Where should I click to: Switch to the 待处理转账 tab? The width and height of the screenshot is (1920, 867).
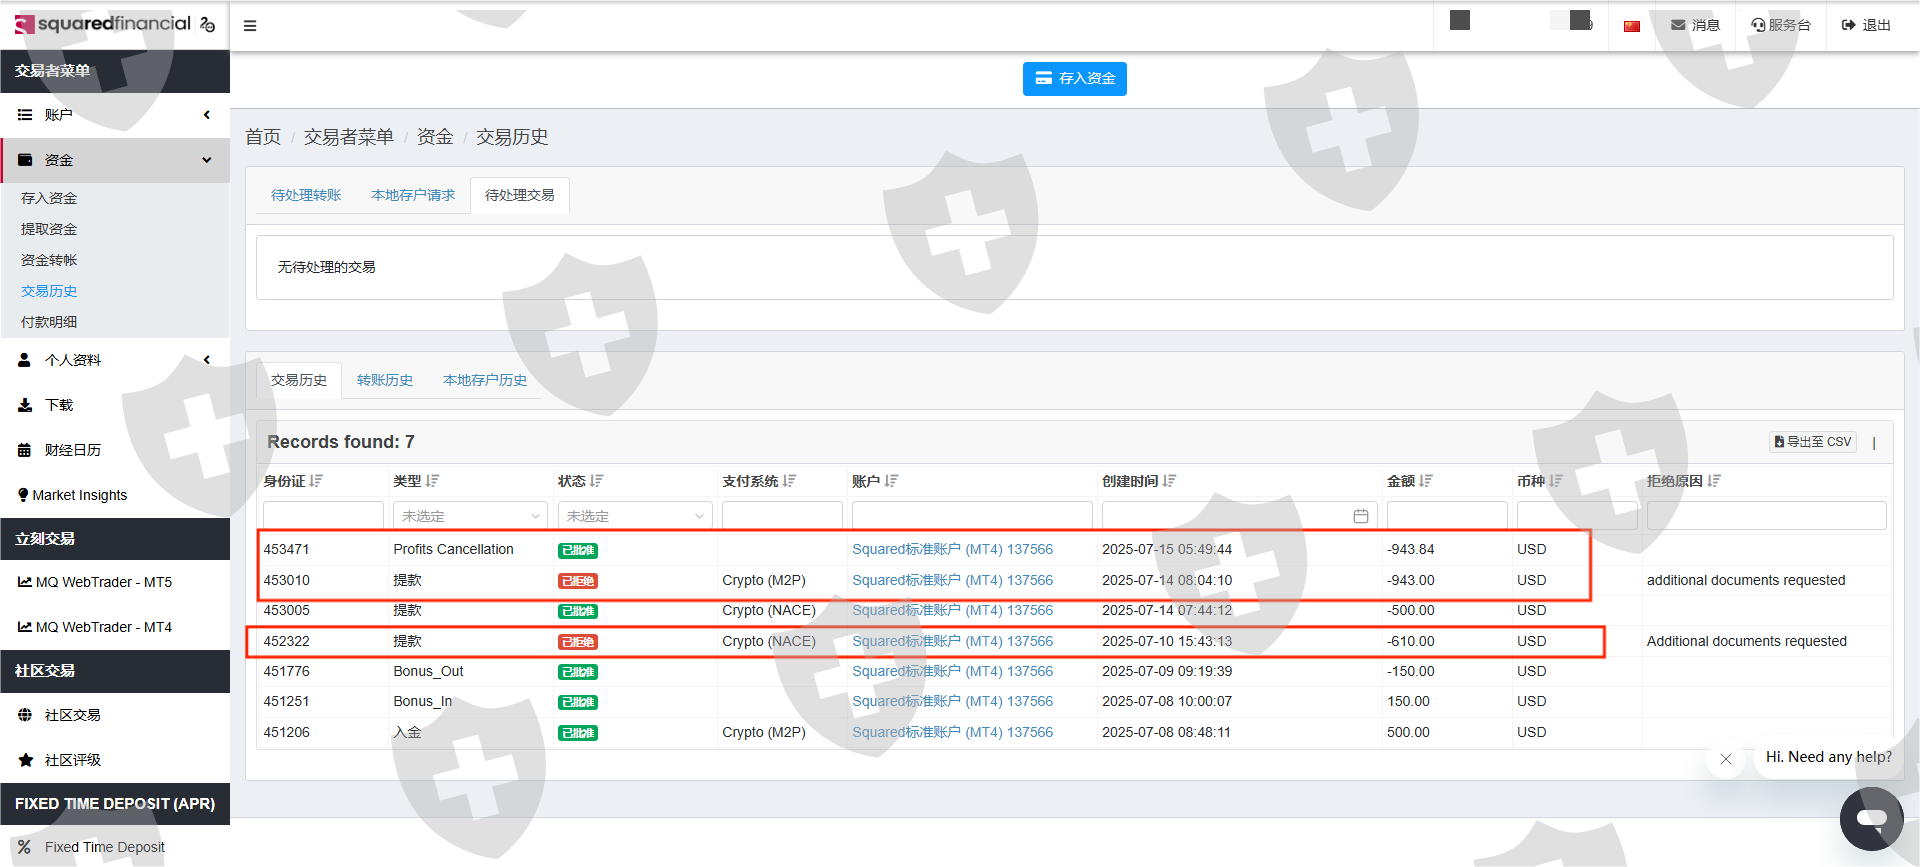coord(306,195)
